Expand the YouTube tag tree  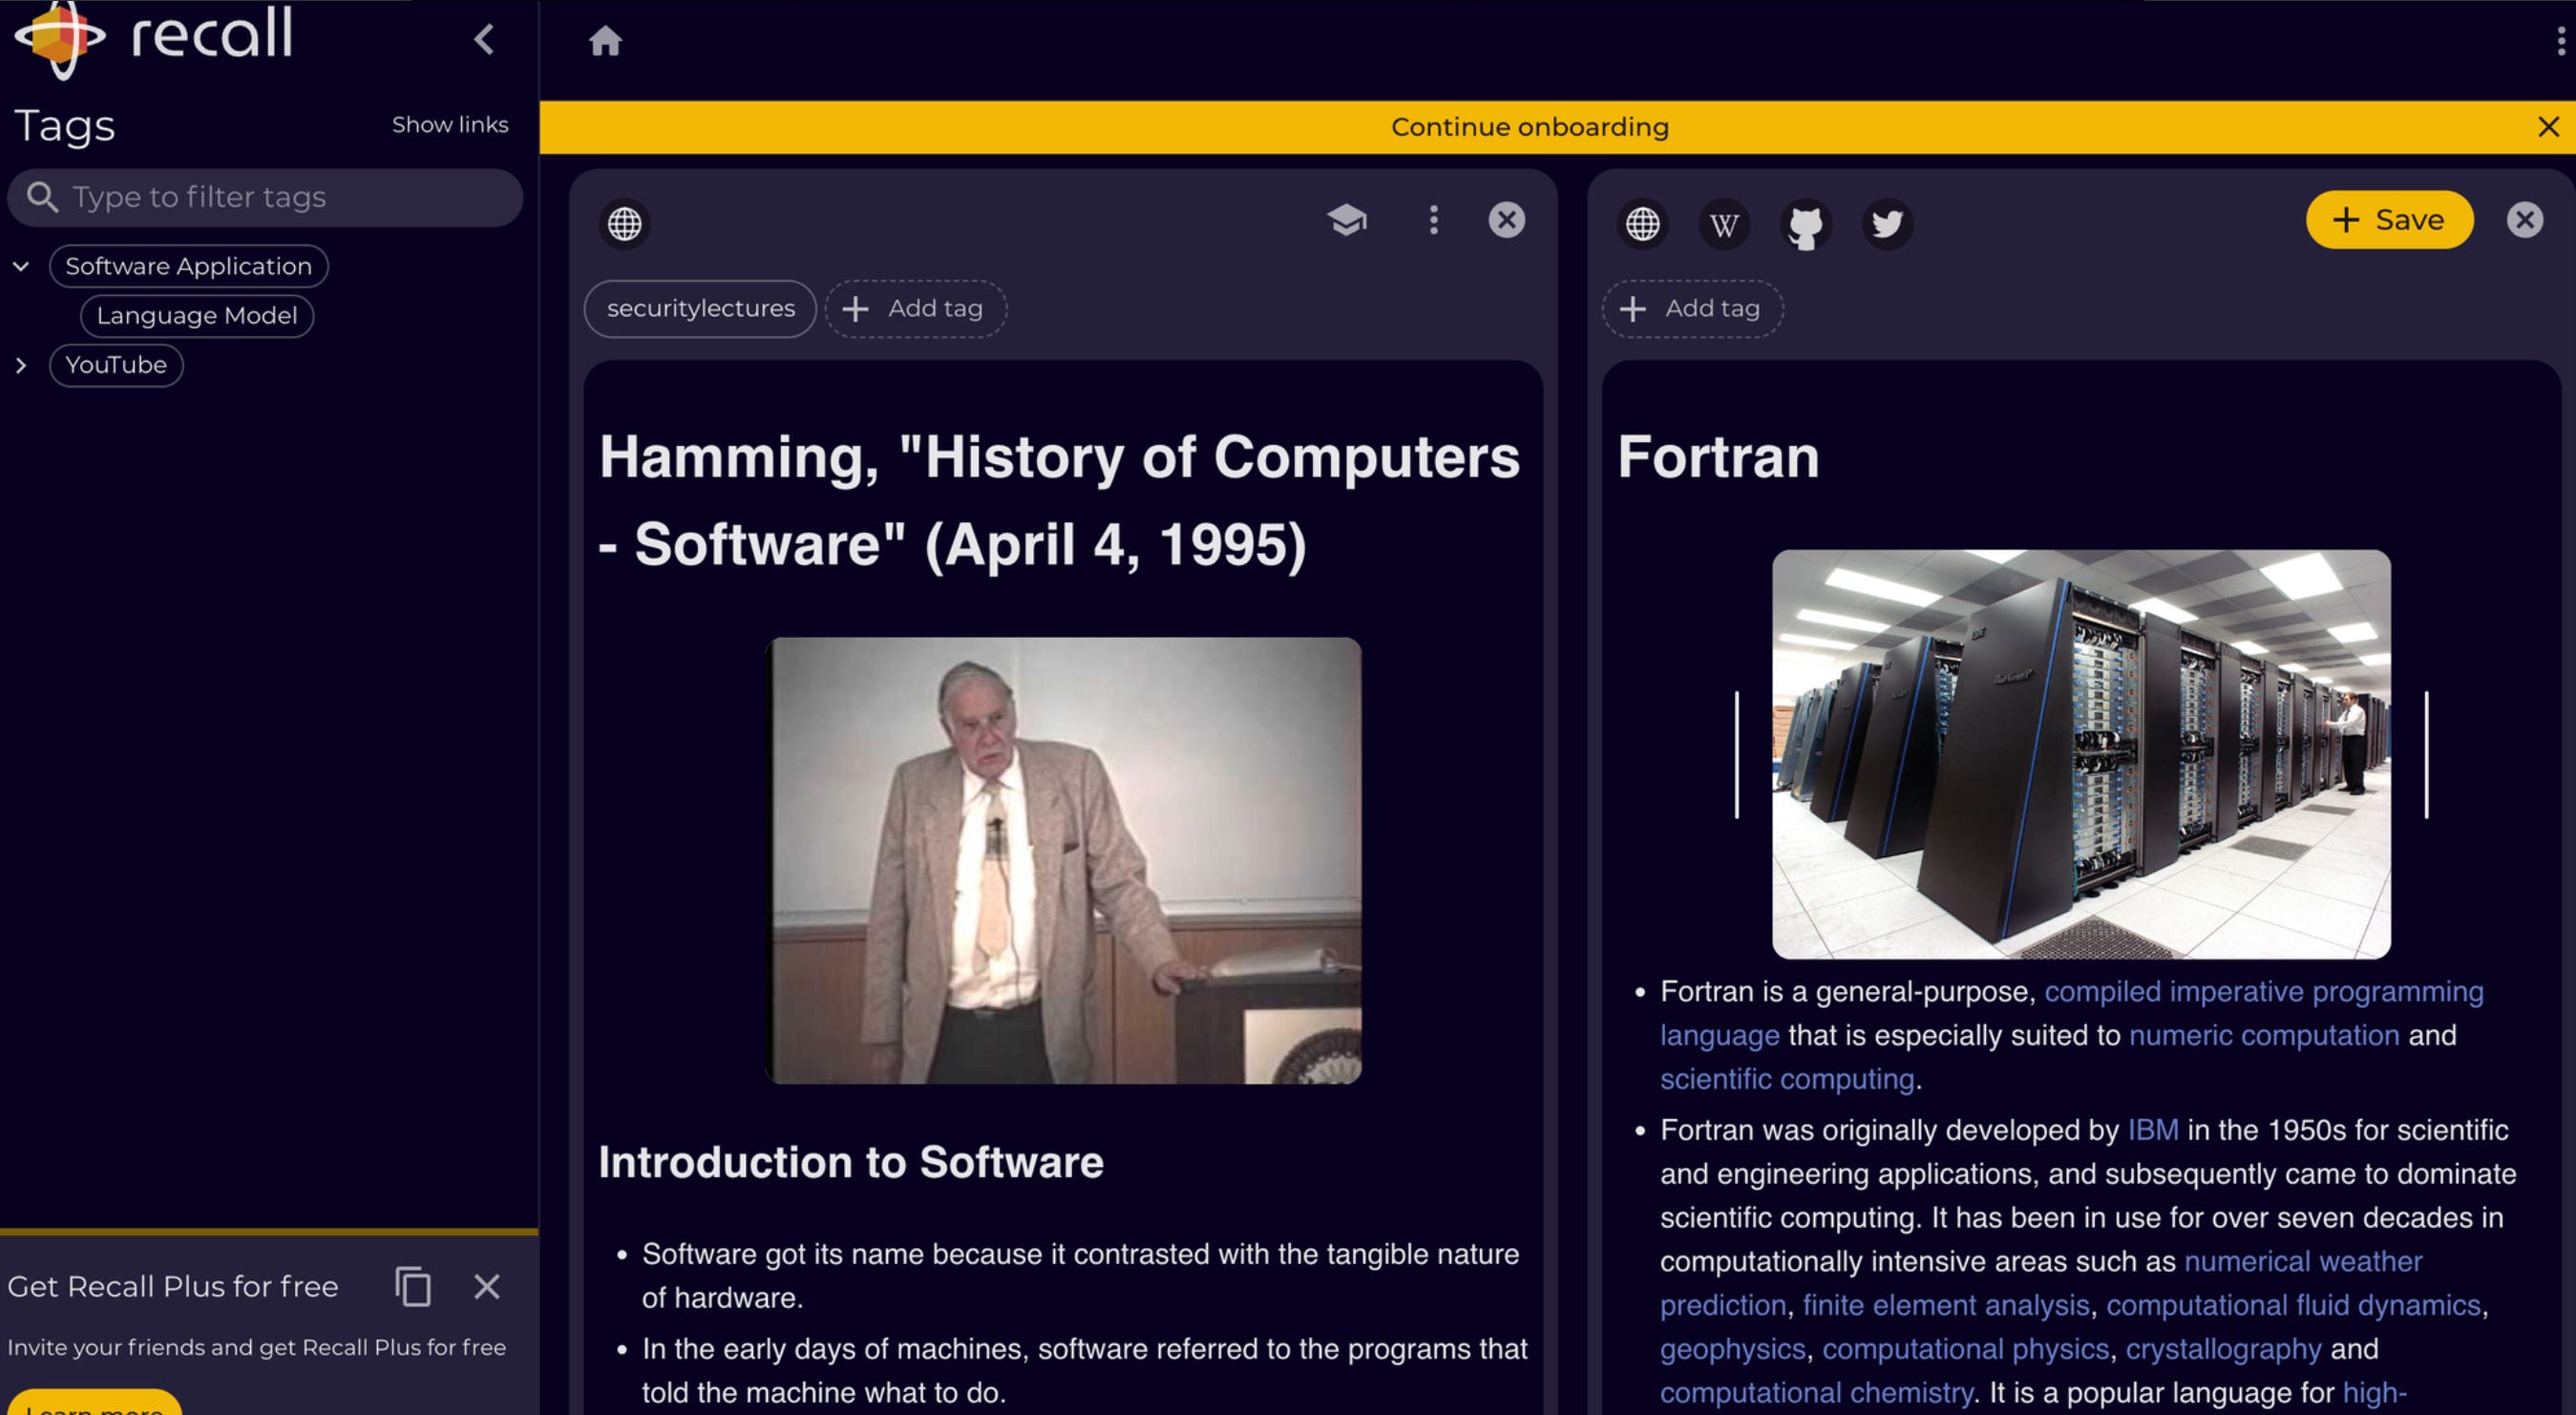[21, 365]
